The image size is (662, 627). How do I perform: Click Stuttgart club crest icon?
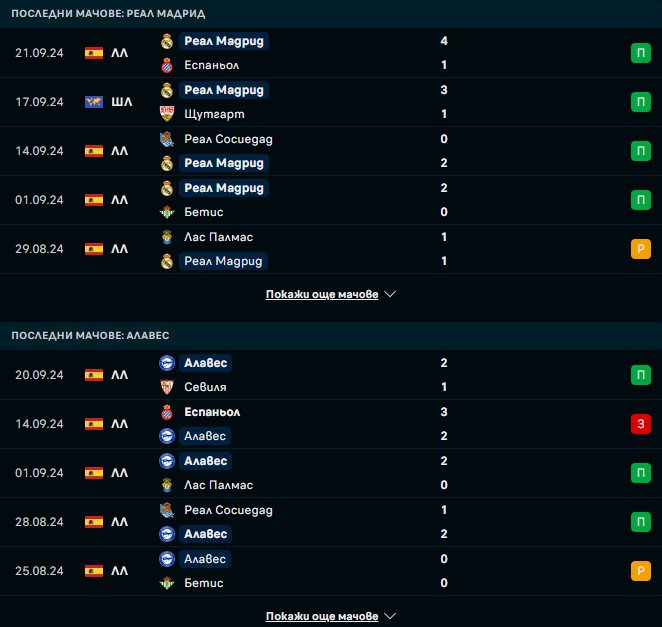pyautogui.click(x=167, y=114)
